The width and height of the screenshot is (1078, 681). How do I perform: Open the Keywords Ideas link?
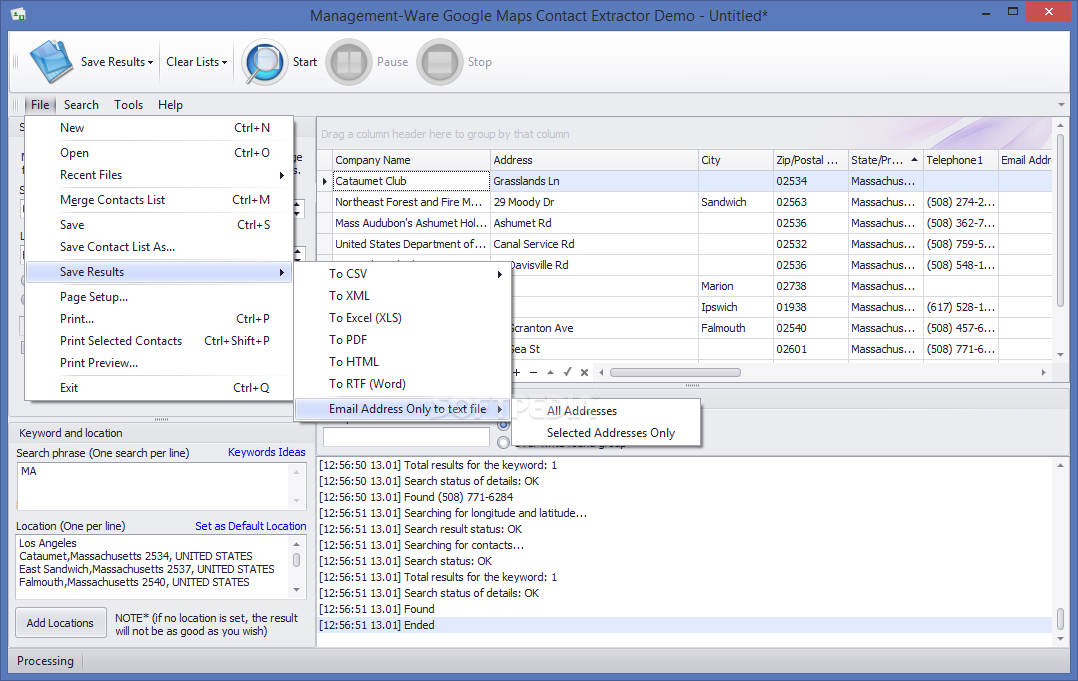coord(267,452)
